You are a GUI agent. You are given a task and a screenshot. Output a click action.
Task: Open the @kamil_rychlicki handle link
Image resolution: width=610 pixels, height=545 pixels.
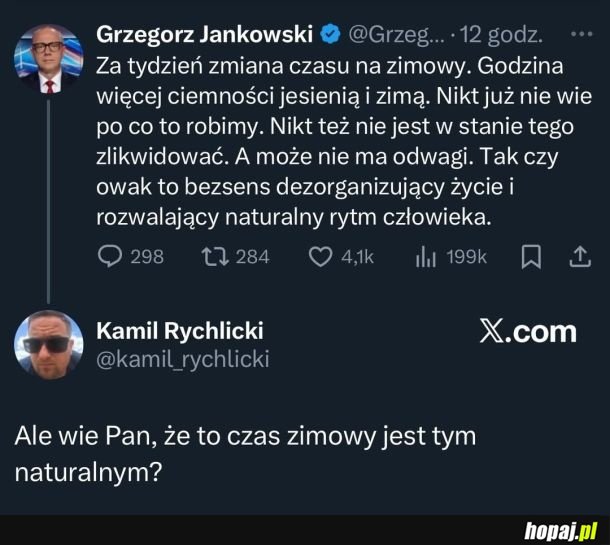(183, 359)
